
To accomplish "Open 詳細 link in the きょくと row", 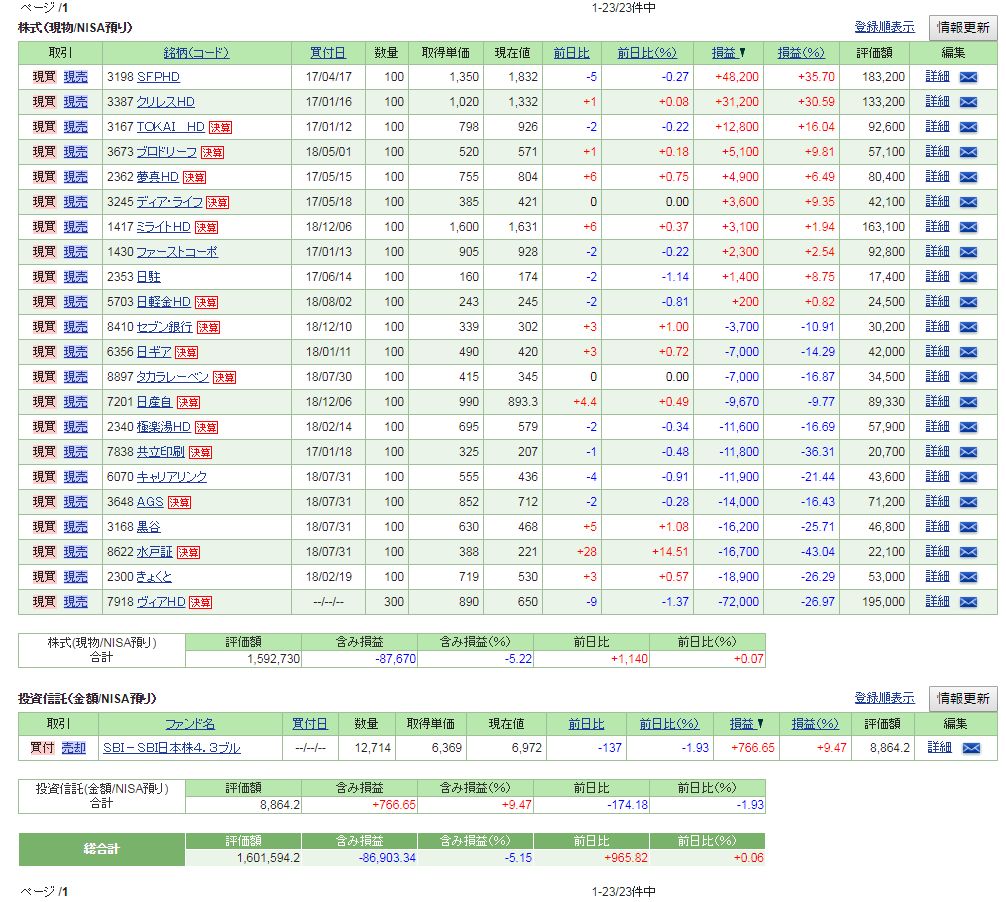I will (x=937, y=577).
